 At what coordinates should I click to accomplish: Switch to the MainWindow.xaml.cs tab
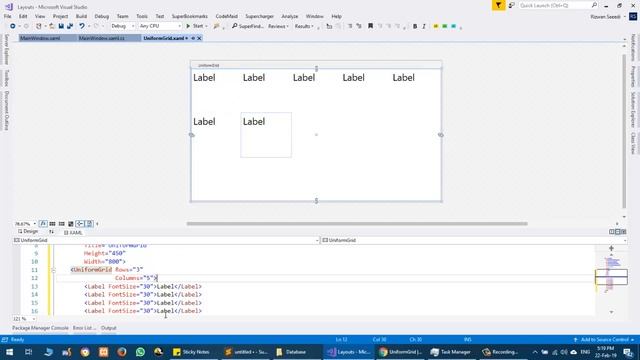(102, 38)
